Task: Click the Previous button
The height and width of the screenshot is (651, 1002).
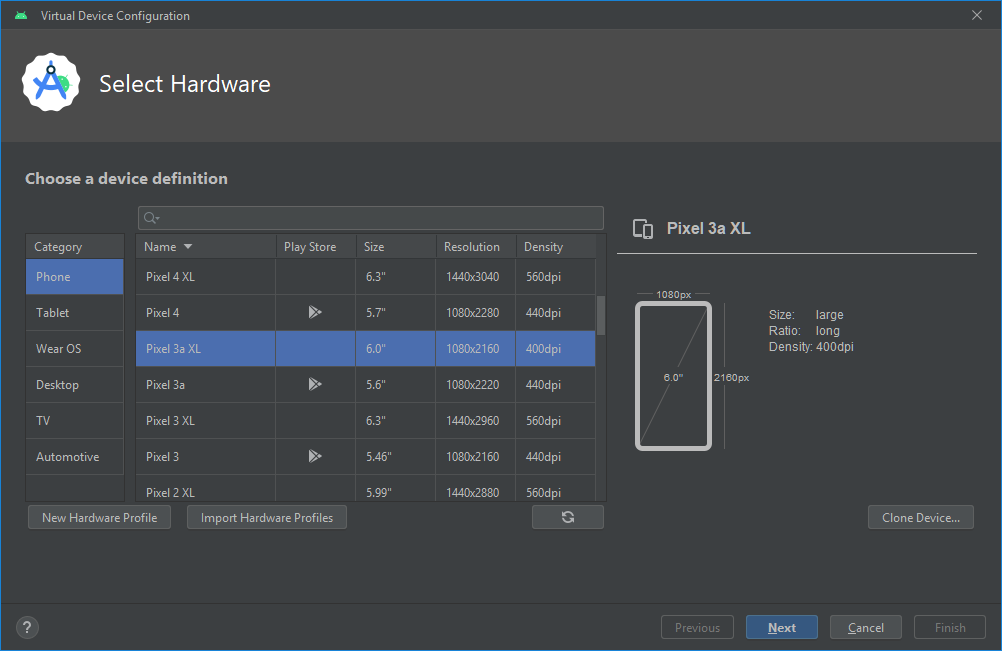Action: pos(697,627)
